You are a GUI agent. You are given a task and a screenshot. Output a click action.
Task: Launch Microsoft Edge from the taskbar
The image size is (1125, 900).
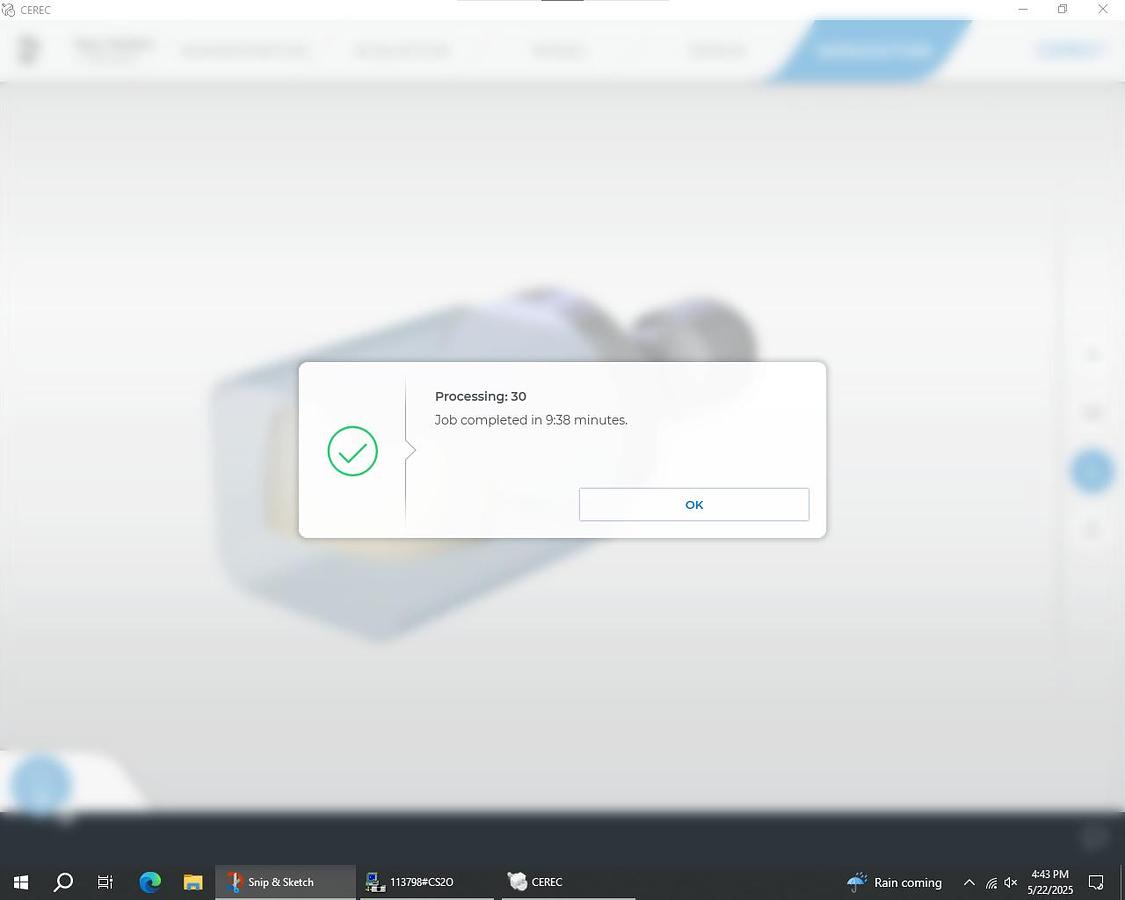pyautogui.click(x=150, y=882)
